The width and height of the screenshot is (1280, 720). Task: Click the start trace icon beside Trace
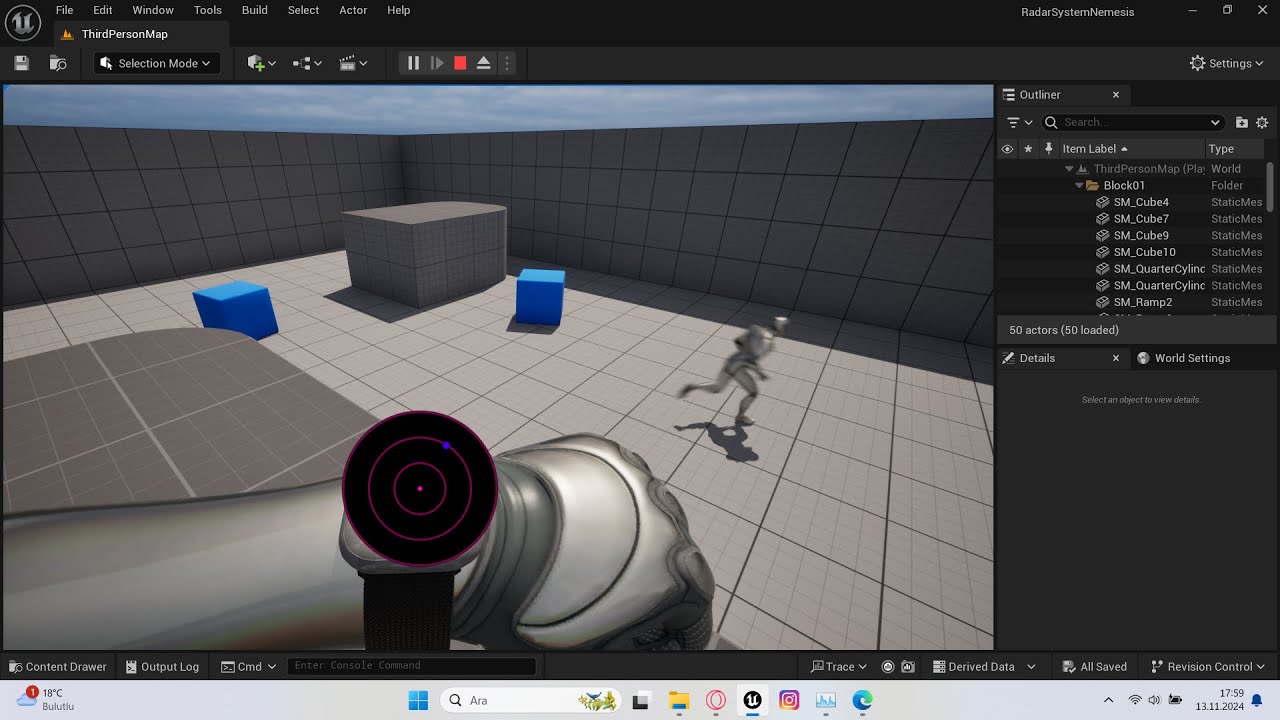(x=888, y=667)
